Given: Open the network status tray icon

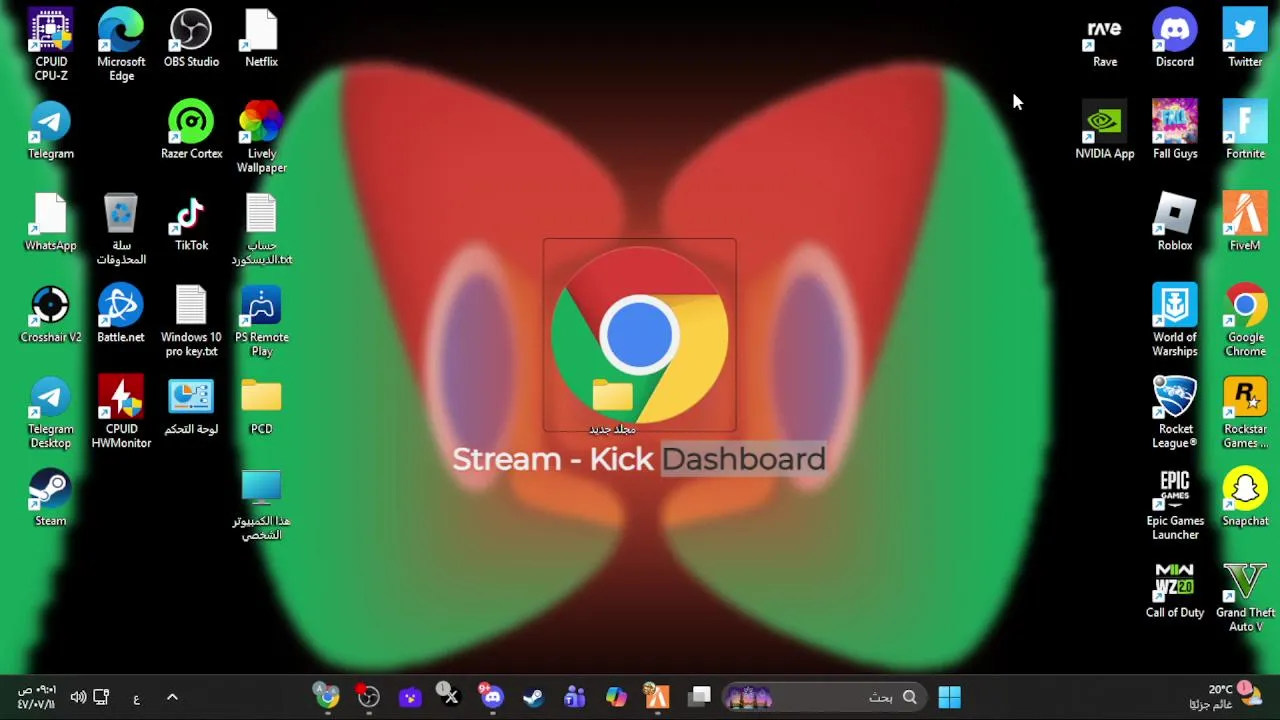Looking at the screenshot, I should click(x=101, y=697).
